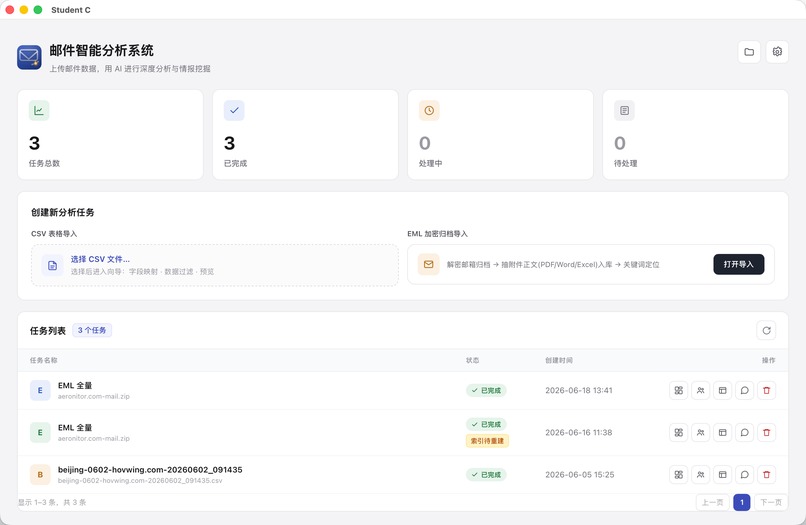Viewport: 806px width, 525px height.
Task: Click the CSV document icon in the import box
Action: tap(52, 265)
